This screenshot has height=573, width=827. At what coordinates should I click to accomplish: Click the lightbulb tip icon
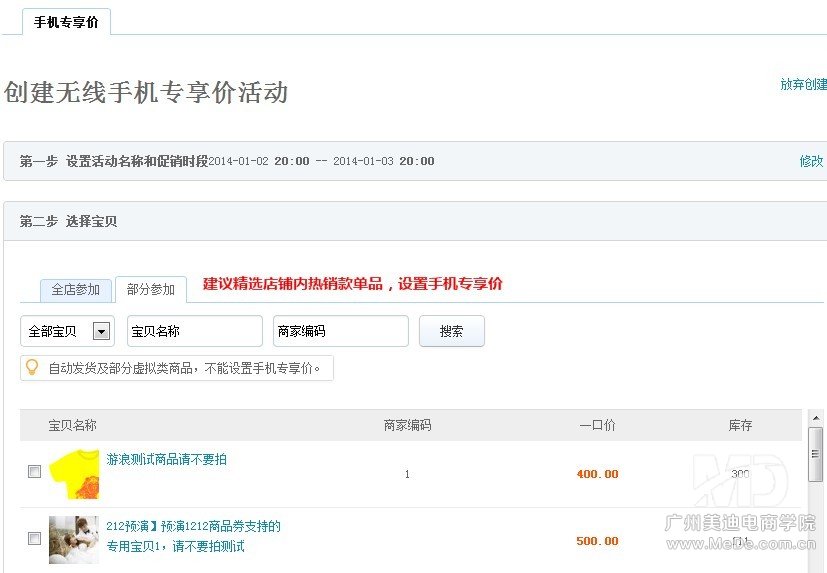point(32,367)
